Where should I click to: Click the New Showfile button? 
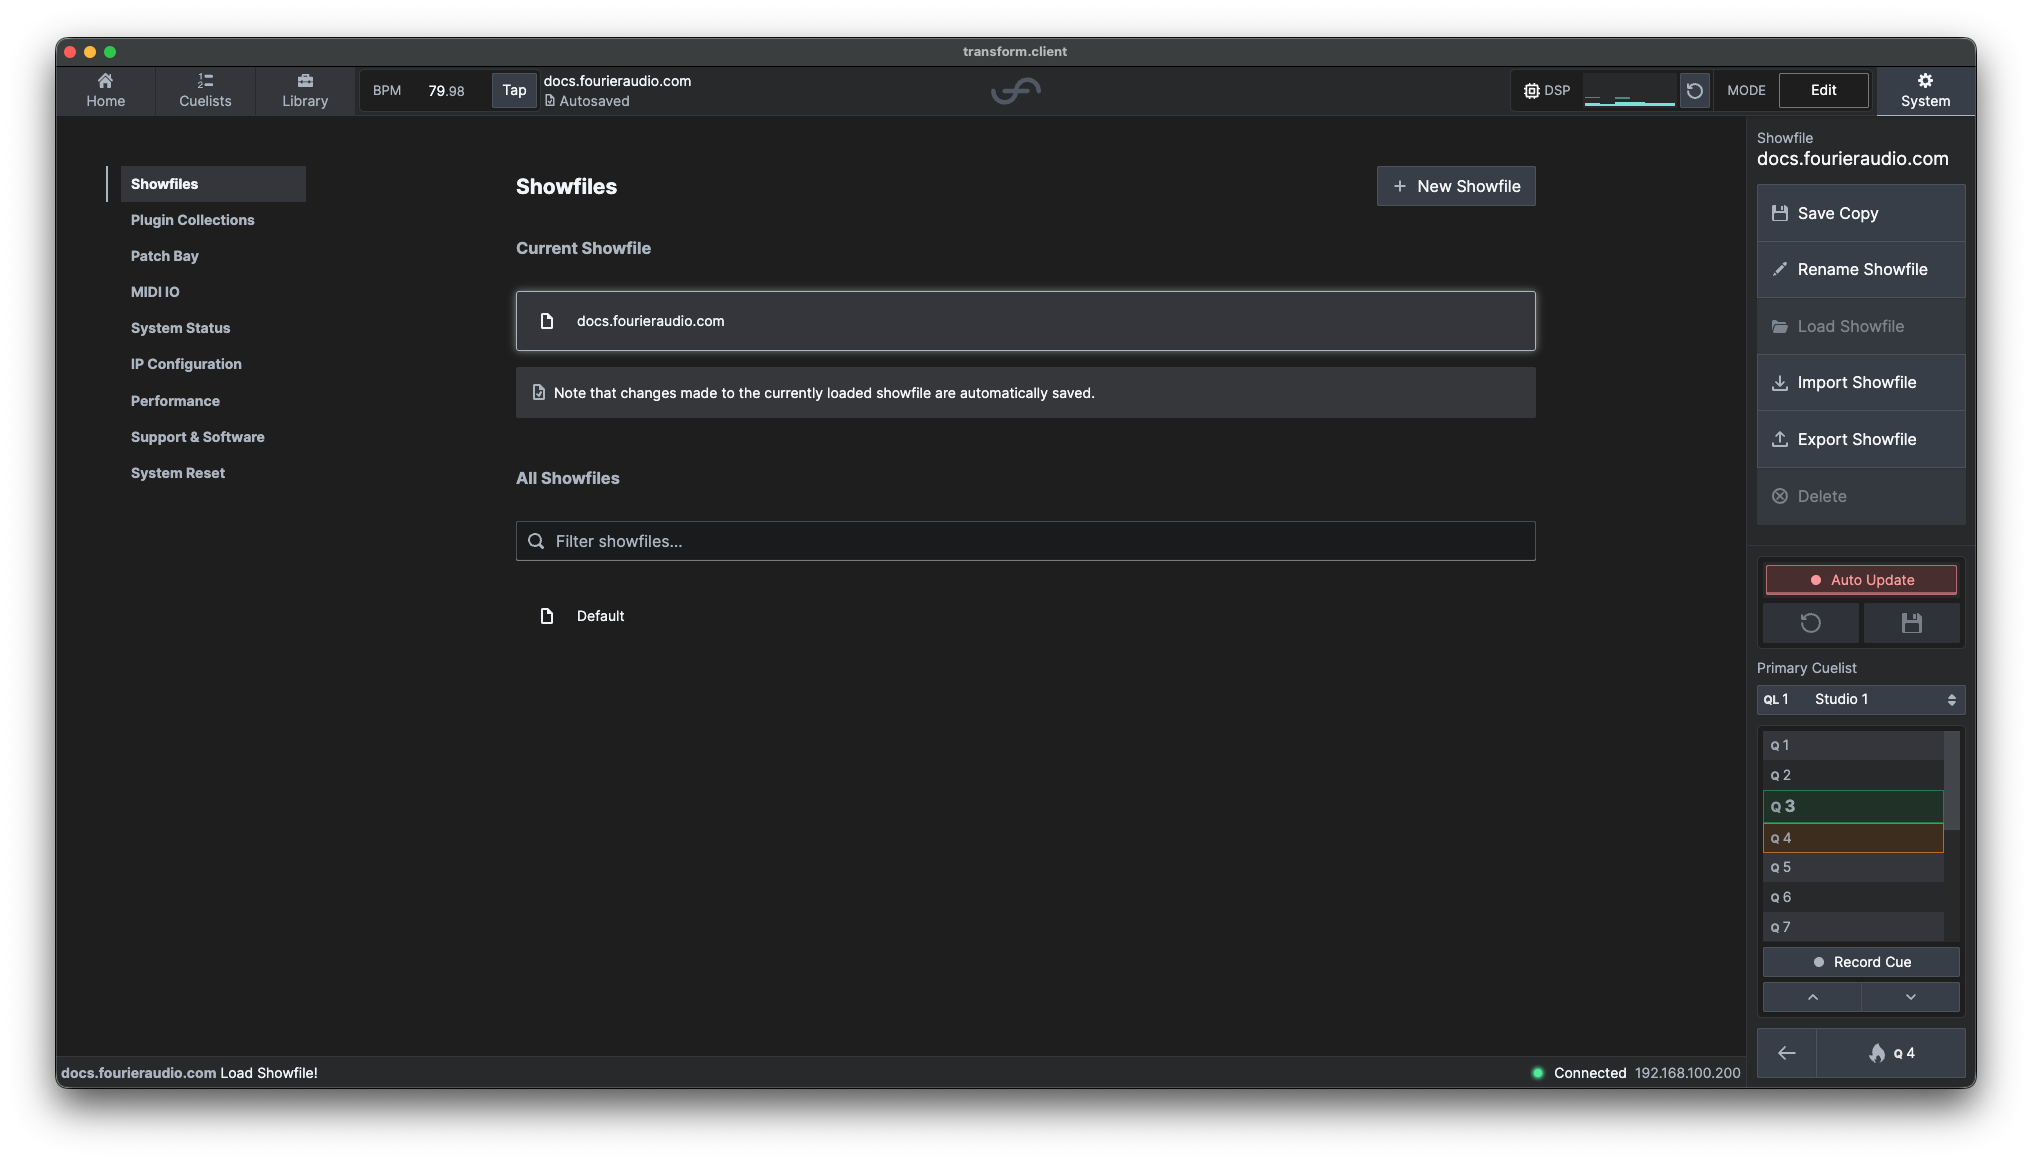coord(1456,186)
